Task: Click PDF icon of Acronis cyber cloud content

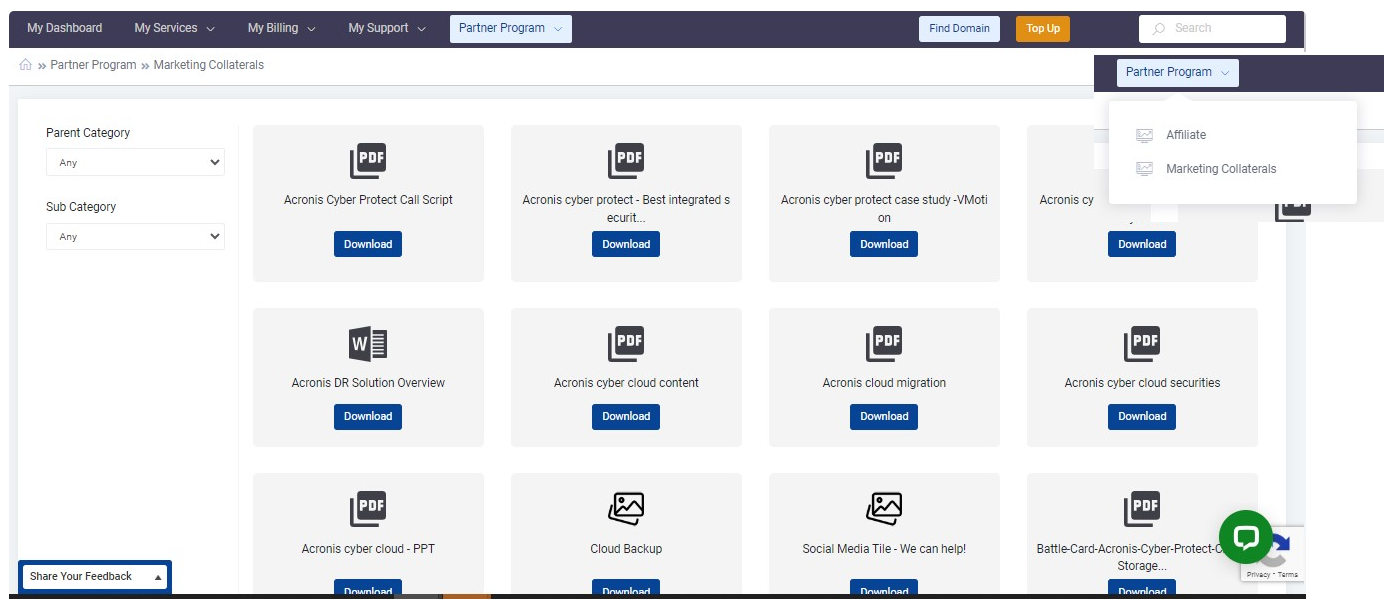Action: pyautogui.click(x=626, y=344)
